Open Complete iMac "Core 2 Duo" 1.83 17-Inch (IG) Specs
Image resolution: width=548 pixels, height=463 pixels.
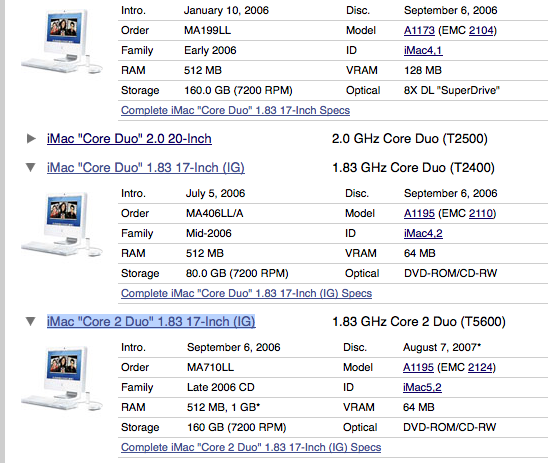pos(251,447)
